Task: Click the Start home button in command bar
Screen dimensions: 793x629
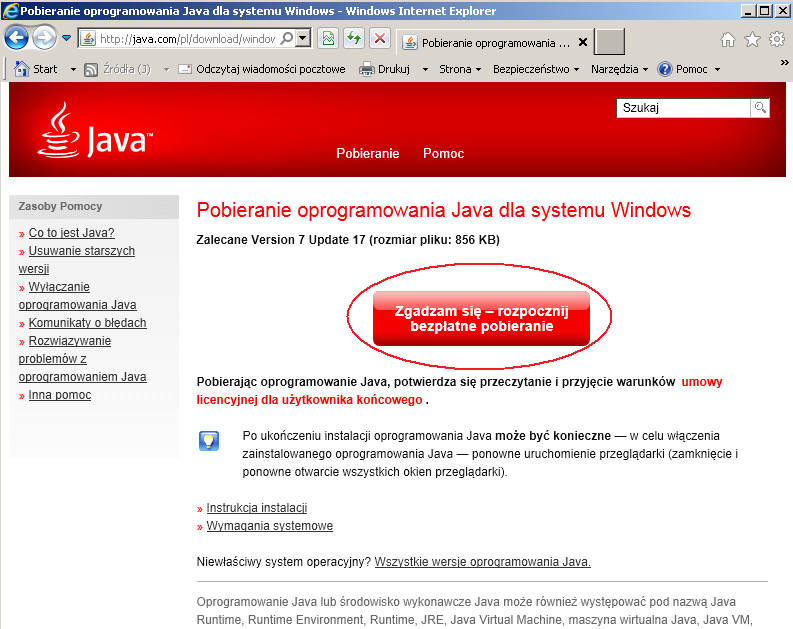Action: (x=36, y=69)
